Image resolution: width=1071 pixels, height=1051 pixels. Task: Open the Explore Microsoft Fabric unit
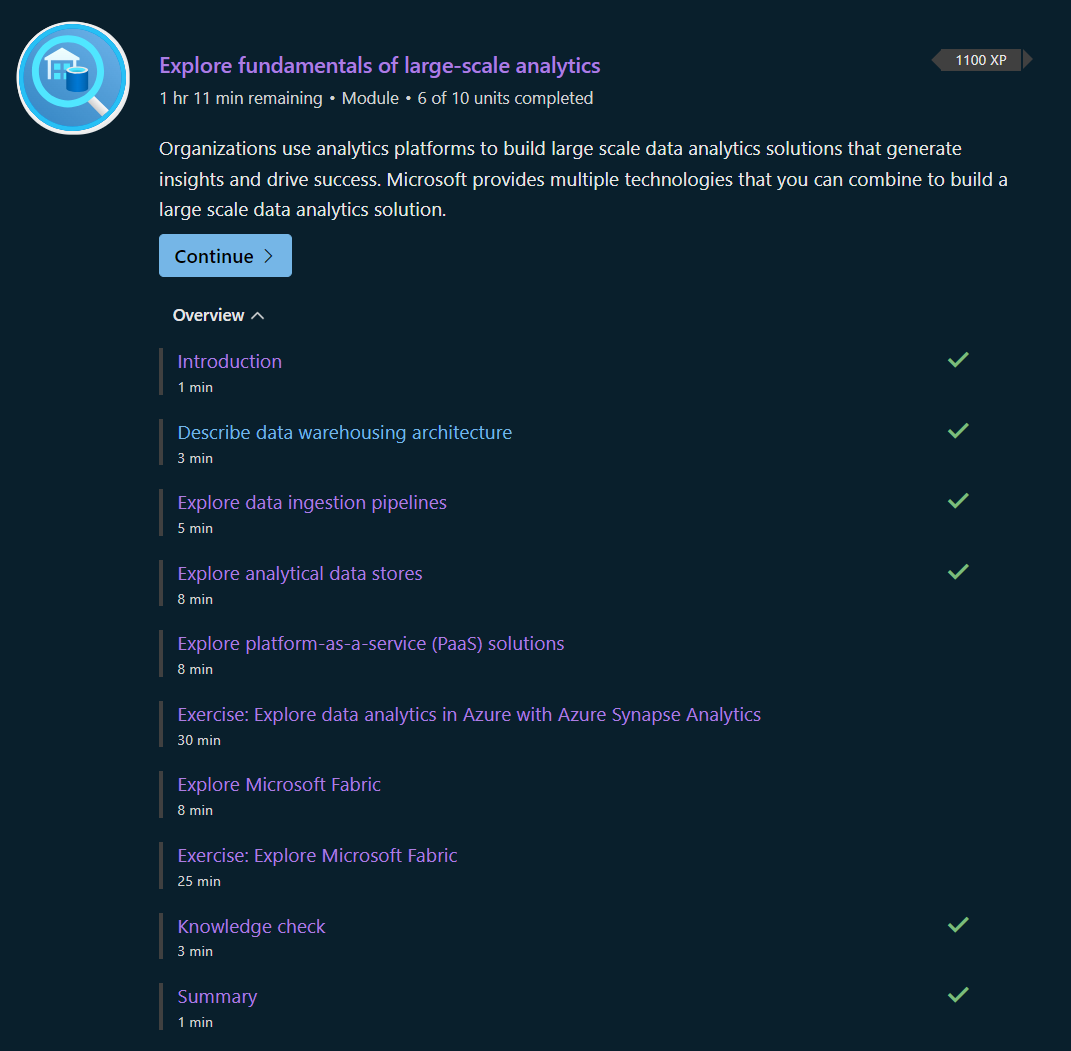(279, 784)
